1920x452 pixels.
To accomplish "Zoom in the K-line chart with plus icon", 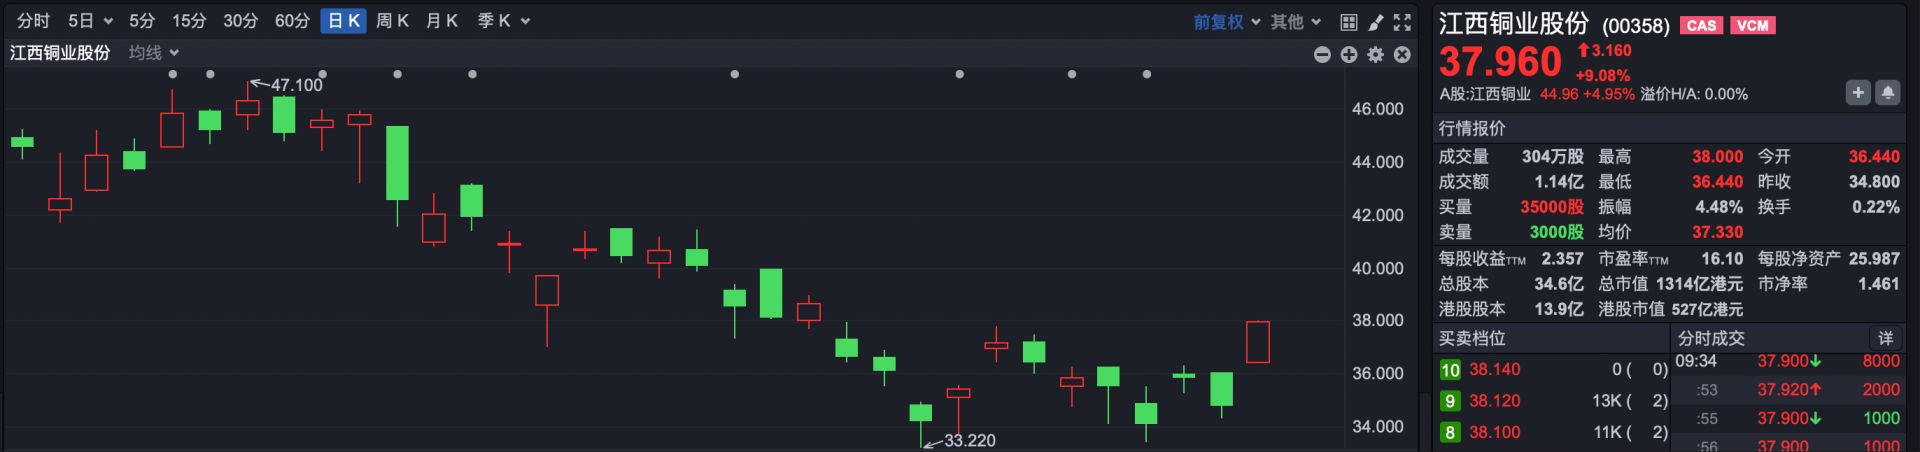I will [x=1349, y=55].
